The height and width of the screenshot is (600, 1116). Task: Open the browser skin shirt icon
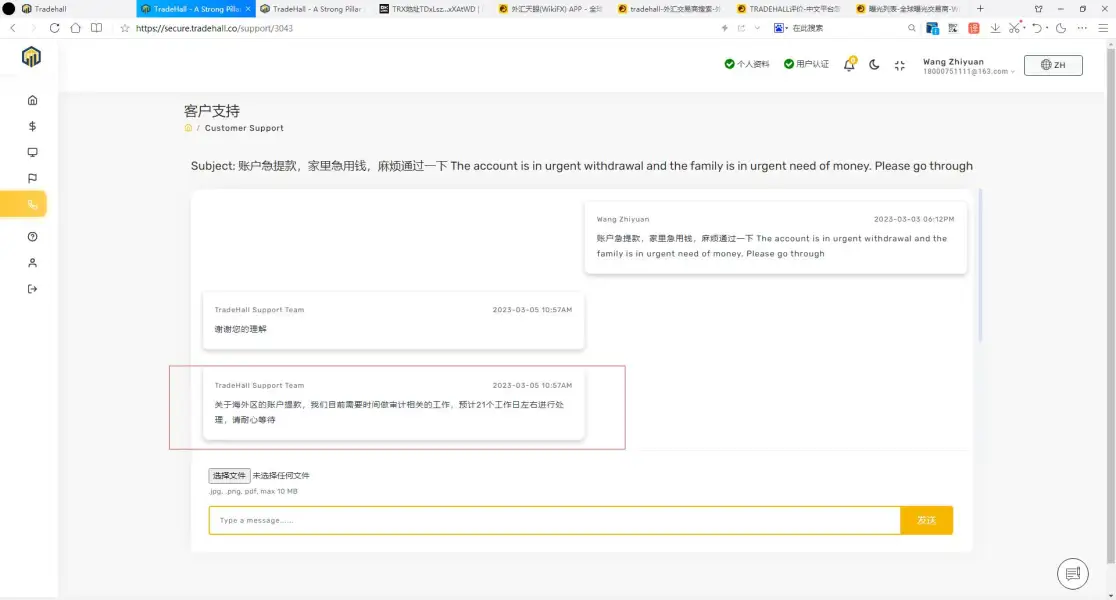coord(1038,9)
